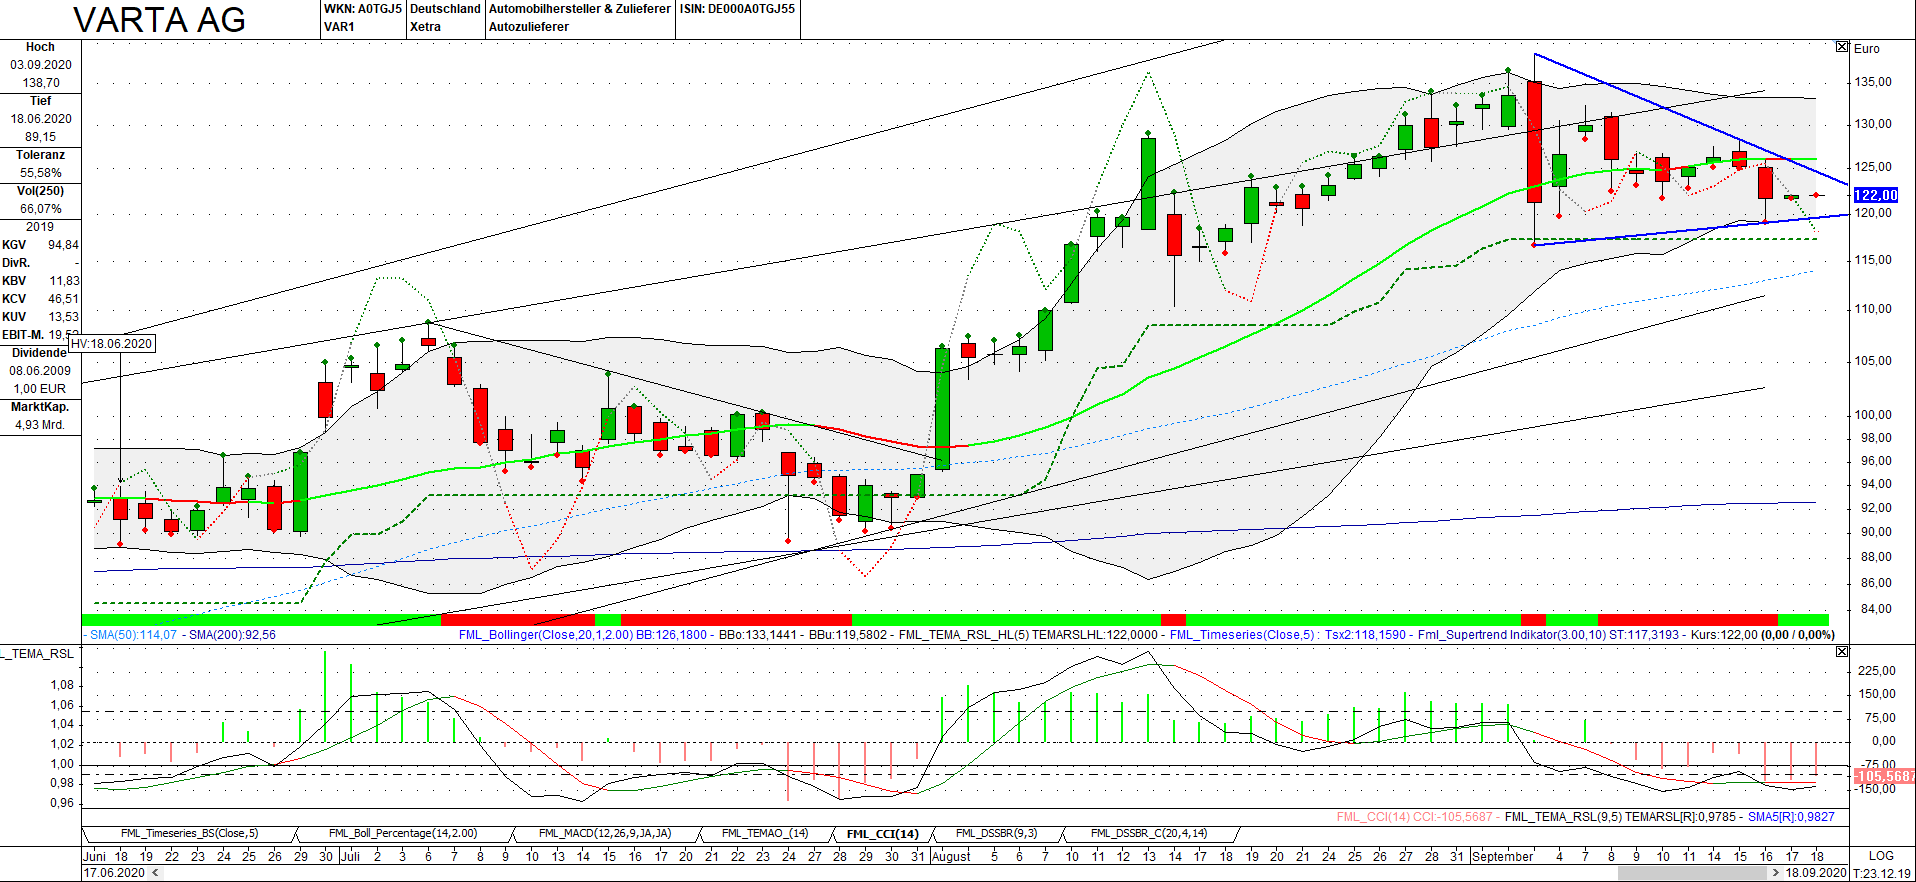Click the KCV value 46,51

(63, 299)
